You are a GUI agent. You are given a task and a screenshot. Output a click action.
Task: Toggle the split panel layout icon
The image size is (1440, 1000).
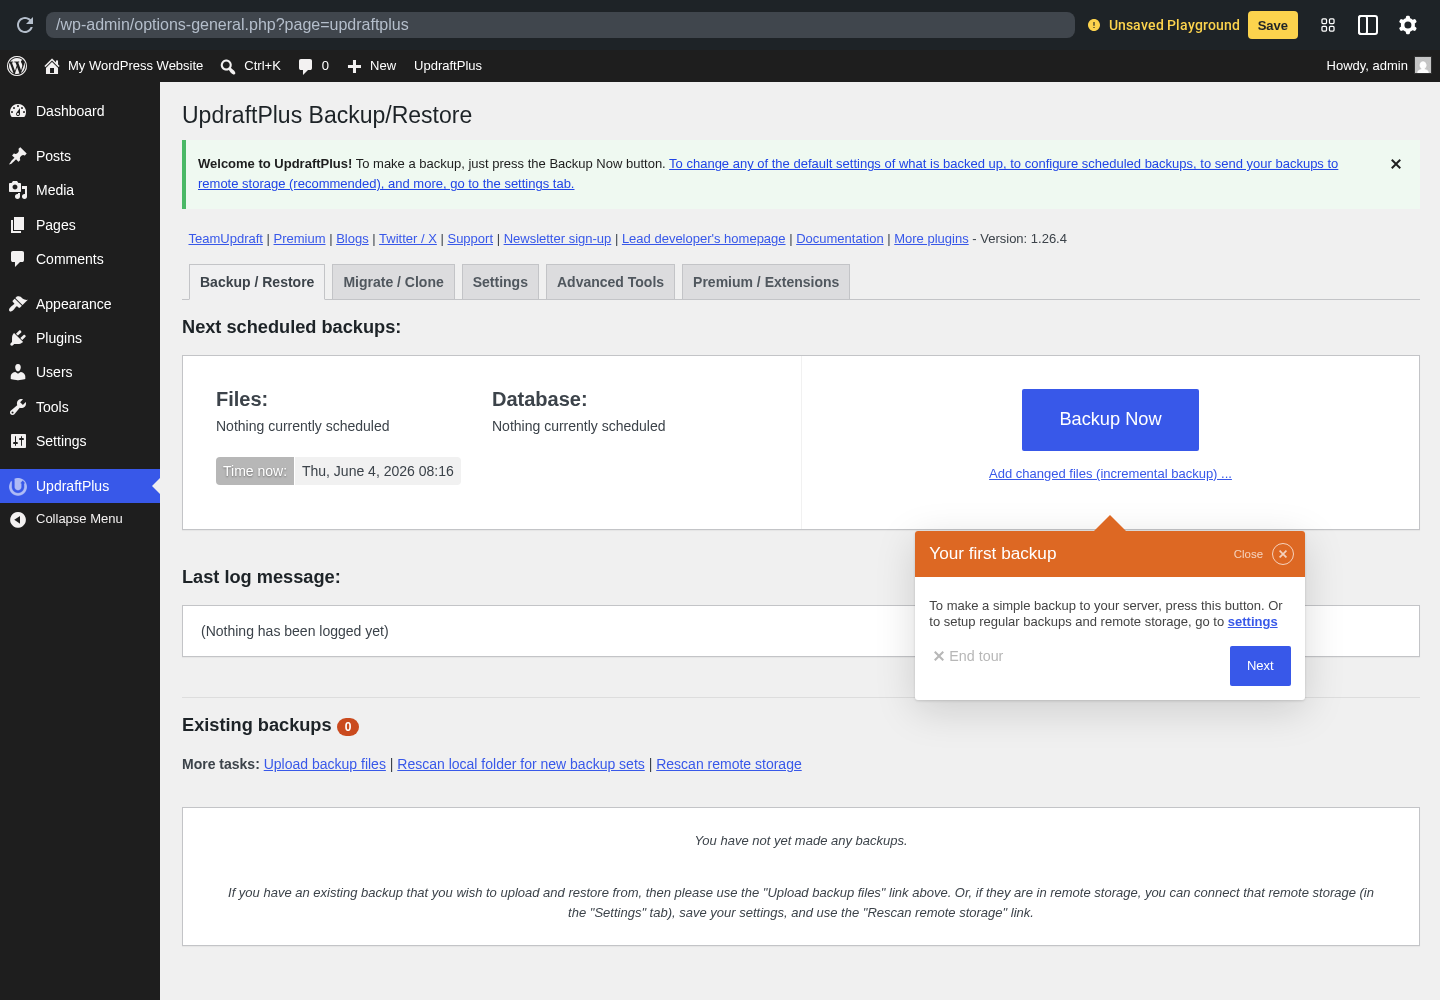tap(1368, 25)
